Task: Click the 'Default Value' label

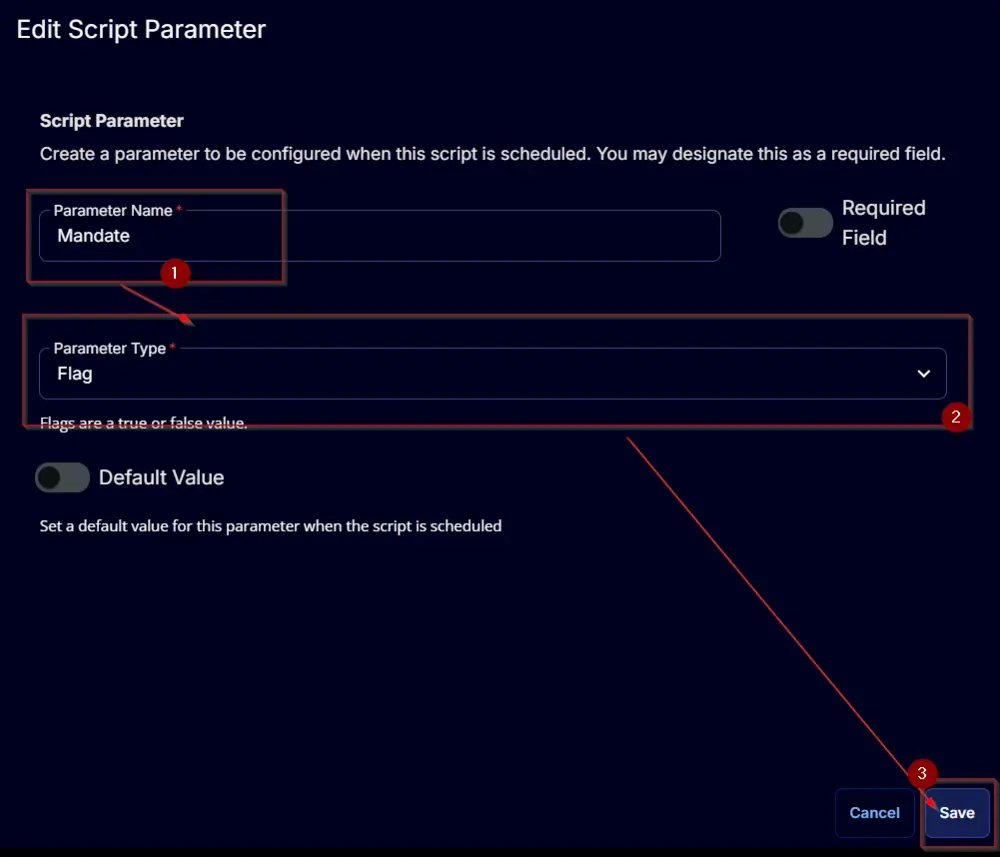Action: (x=161, y=478)
